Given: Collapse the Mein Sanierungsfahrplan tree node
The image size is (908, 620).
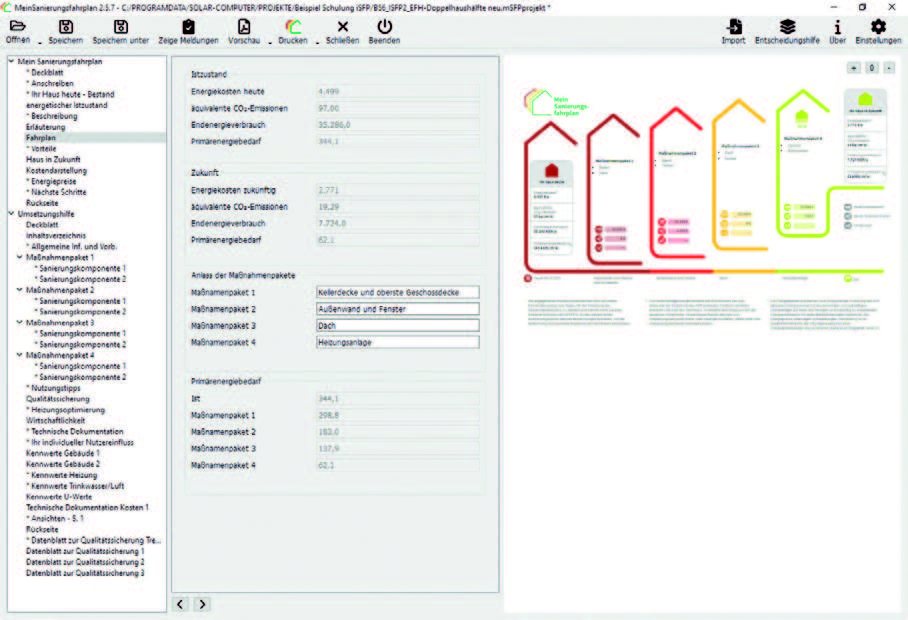Looking at the screenshot, I should coord(11,61).
